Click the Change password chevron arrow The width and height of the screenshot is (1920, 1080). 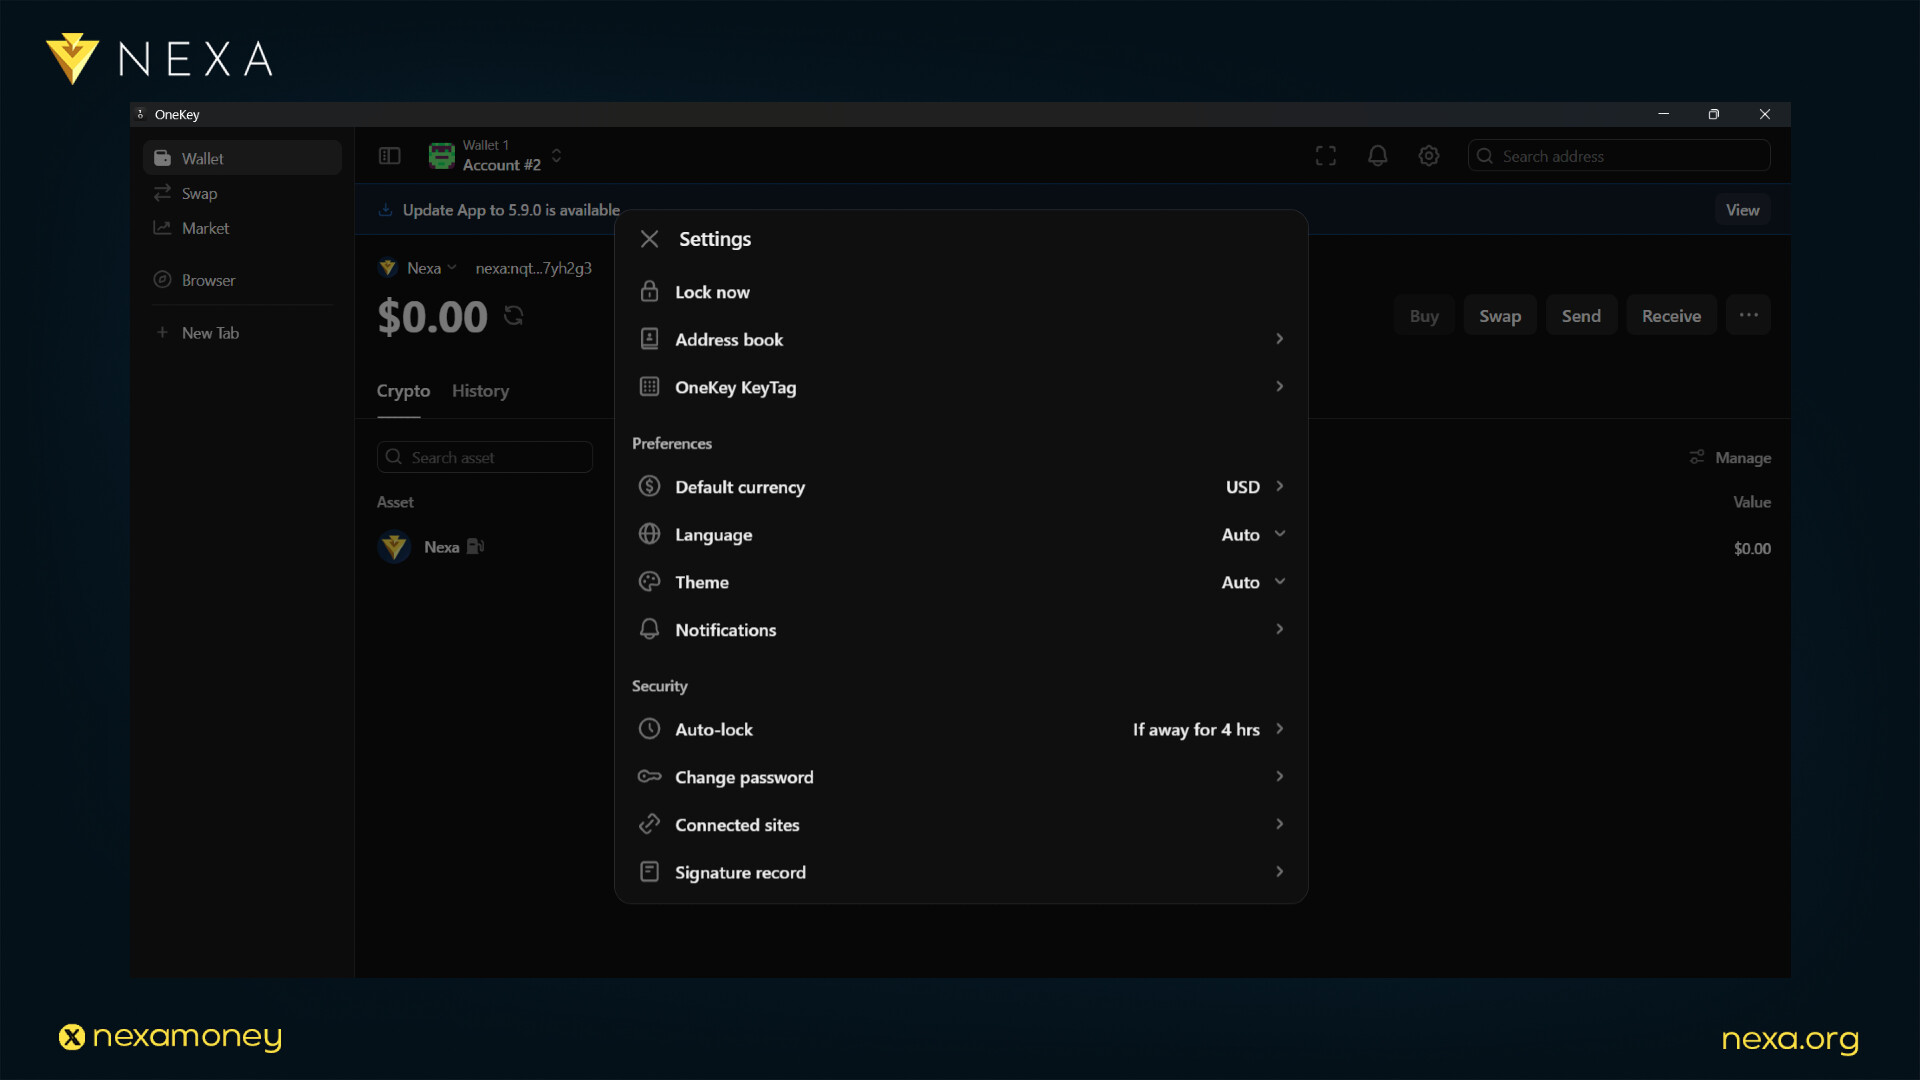click(1279, 776)
